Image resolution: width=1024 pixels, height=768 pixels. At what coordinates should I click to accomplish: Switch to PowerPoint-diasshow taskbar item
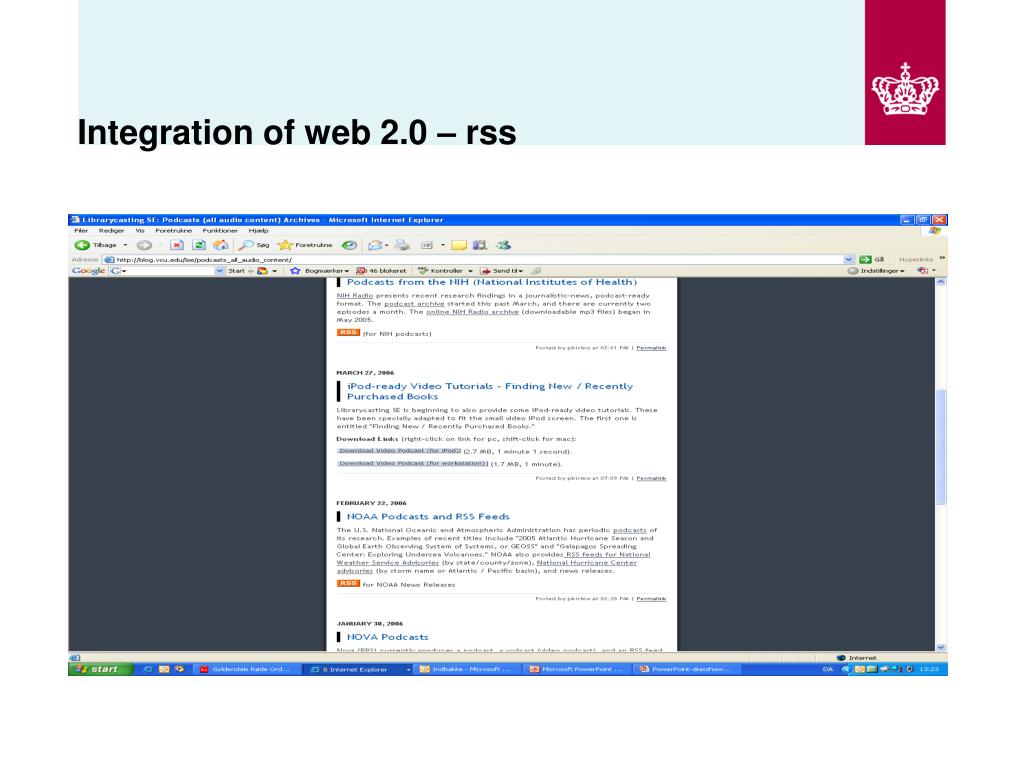pos(688,669)
